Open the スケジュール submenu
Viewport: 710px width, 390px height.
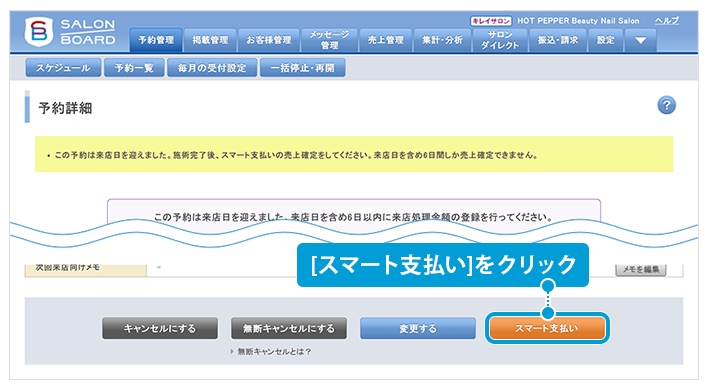click(x=63, y=68)
